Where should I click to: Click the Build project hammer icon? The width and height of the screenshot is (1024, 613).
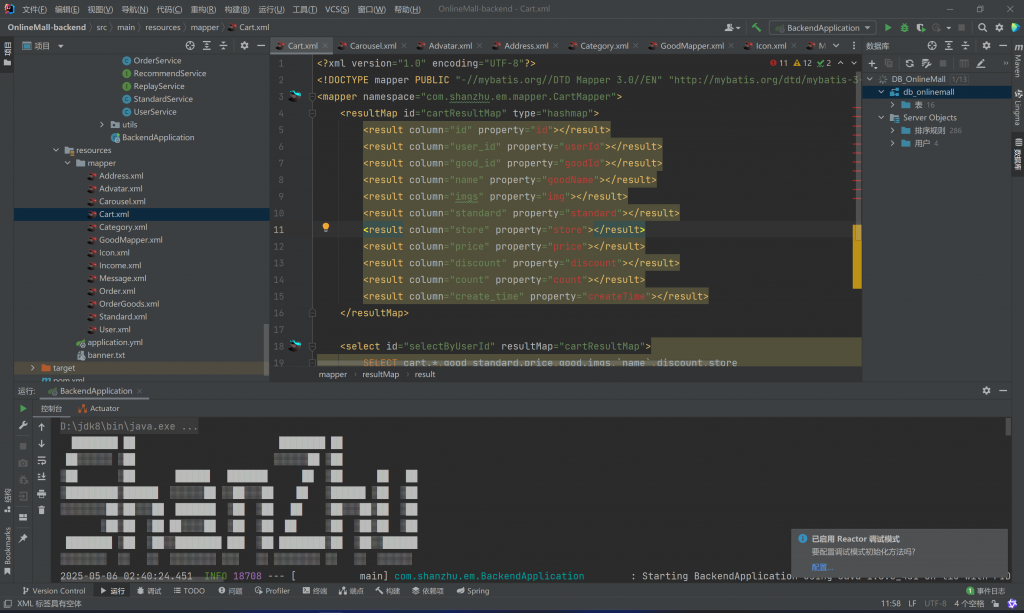point(757,28)
